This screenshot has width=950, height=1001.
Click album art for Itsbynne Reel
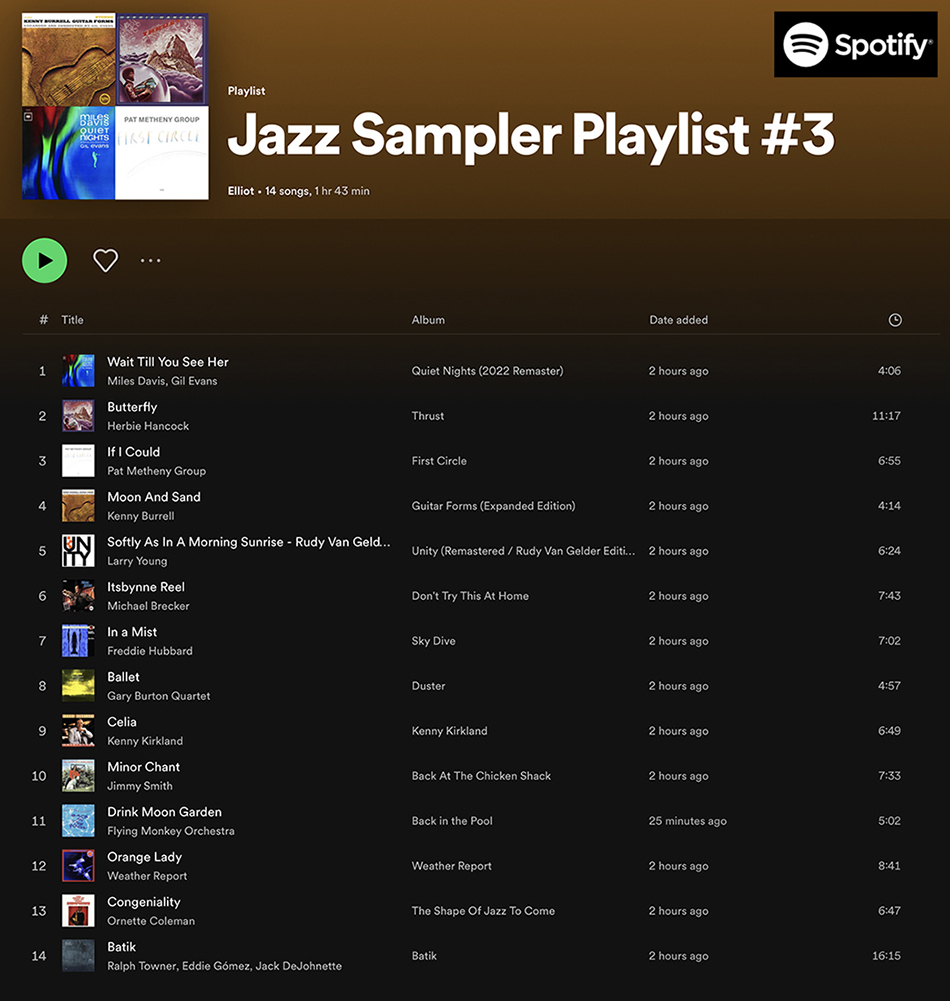pos(78,596)
